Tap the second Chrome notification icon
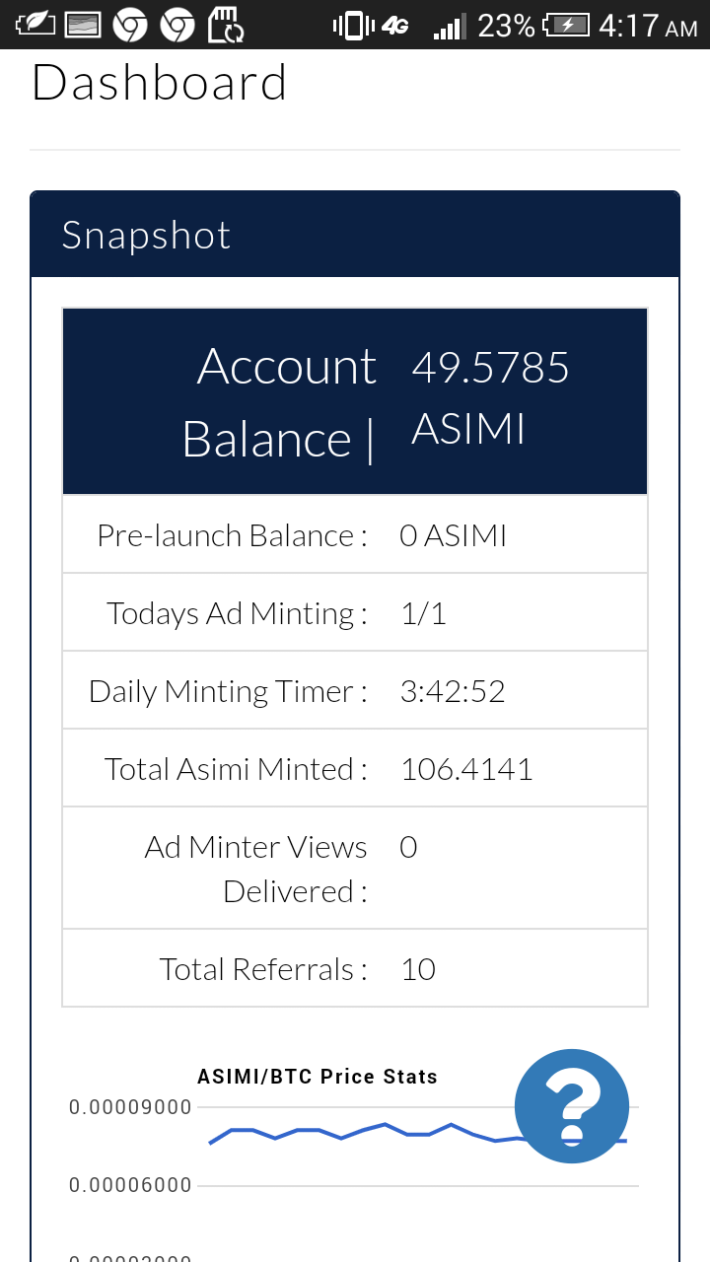The image size is (710, 1262). point(178,25)
